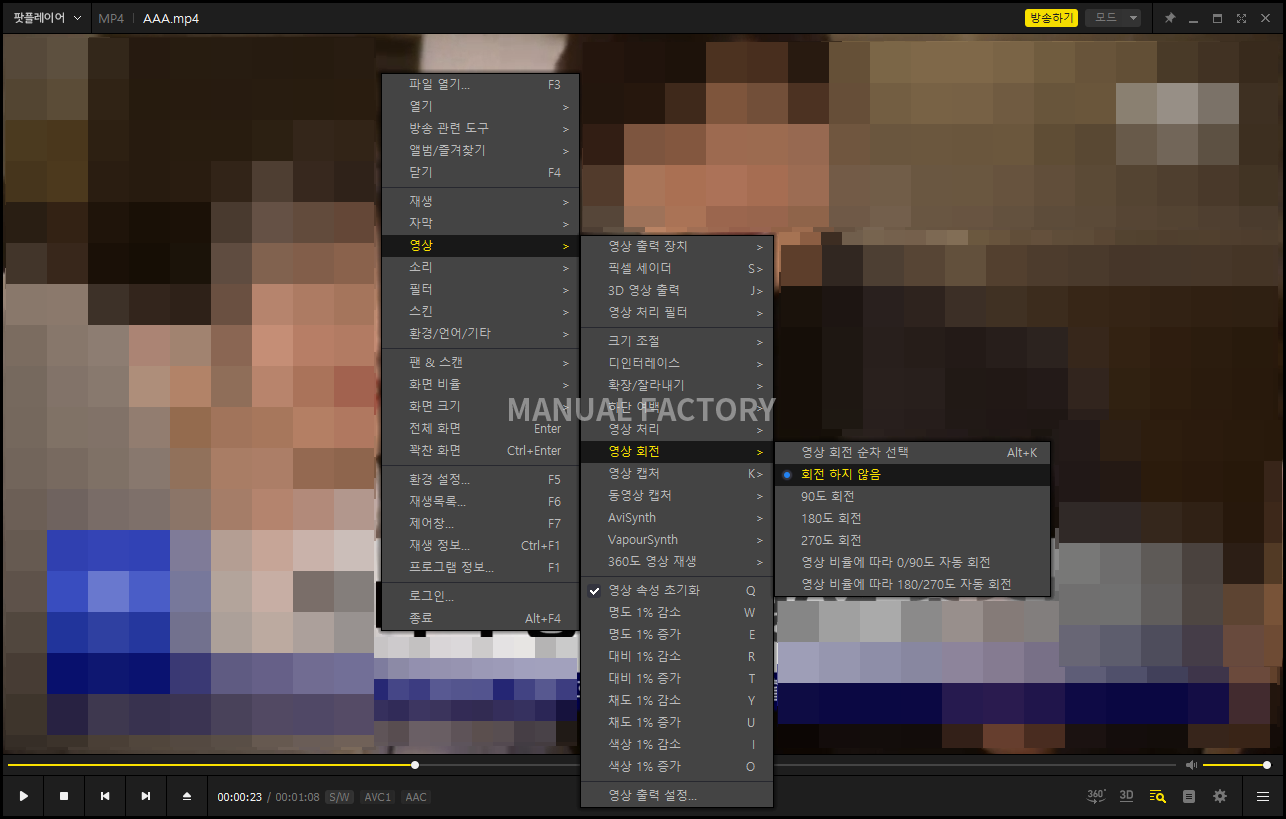The width and height of the screenshot is (1286, 819).
Task: Toggle 360 degree video mode icon
Action: 1096,796
